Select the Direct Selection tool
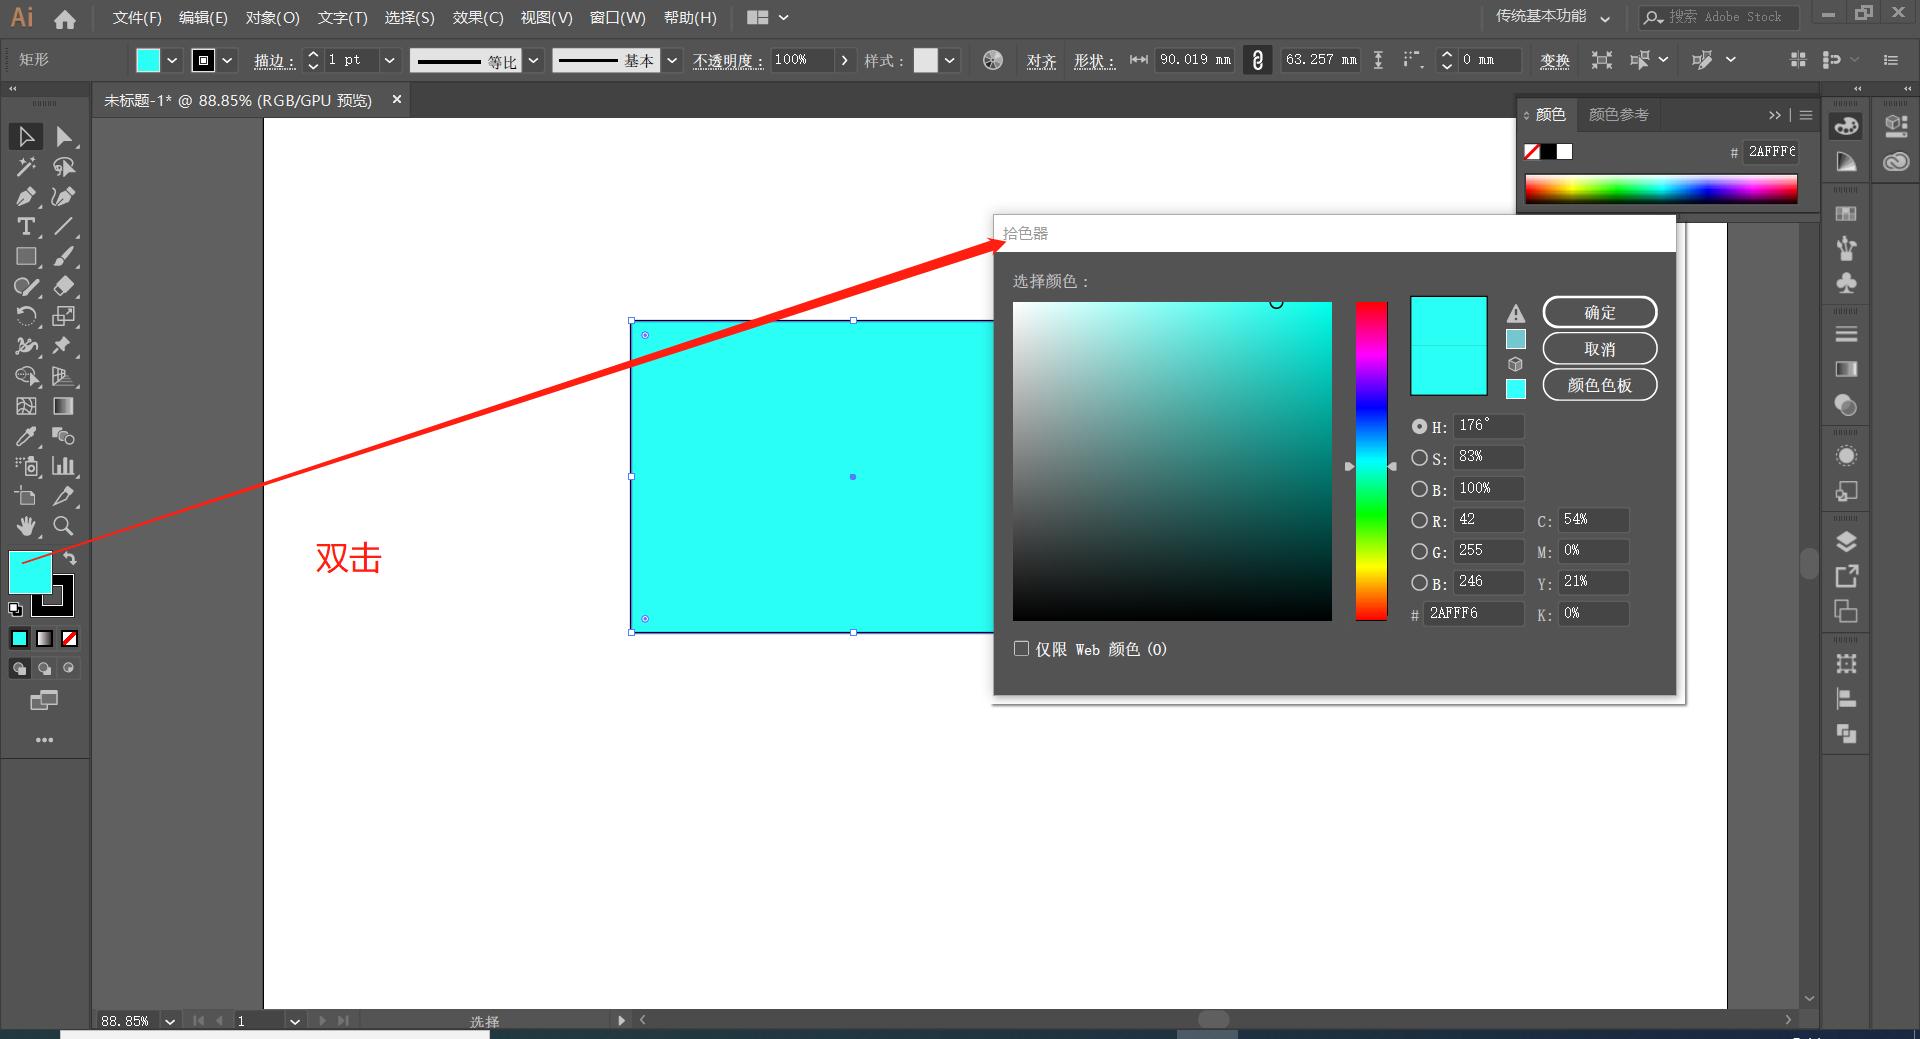Viewport: 1920px width, 1039px height. point(64,136)
